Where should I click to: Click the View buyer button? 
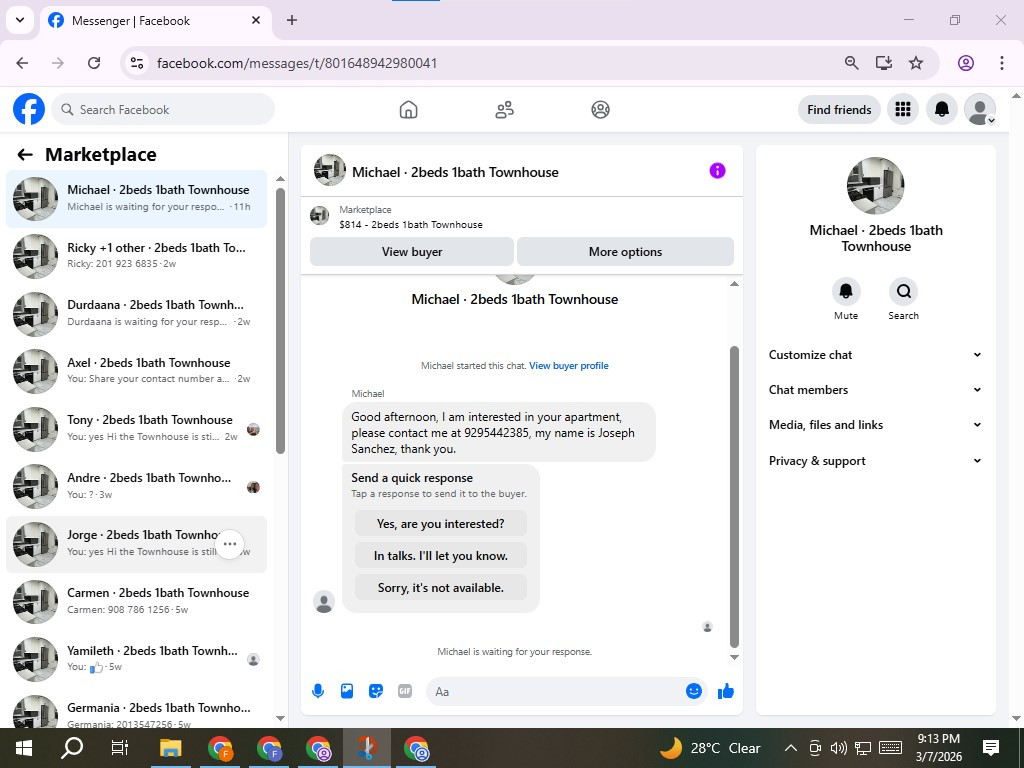pos(412,251)
